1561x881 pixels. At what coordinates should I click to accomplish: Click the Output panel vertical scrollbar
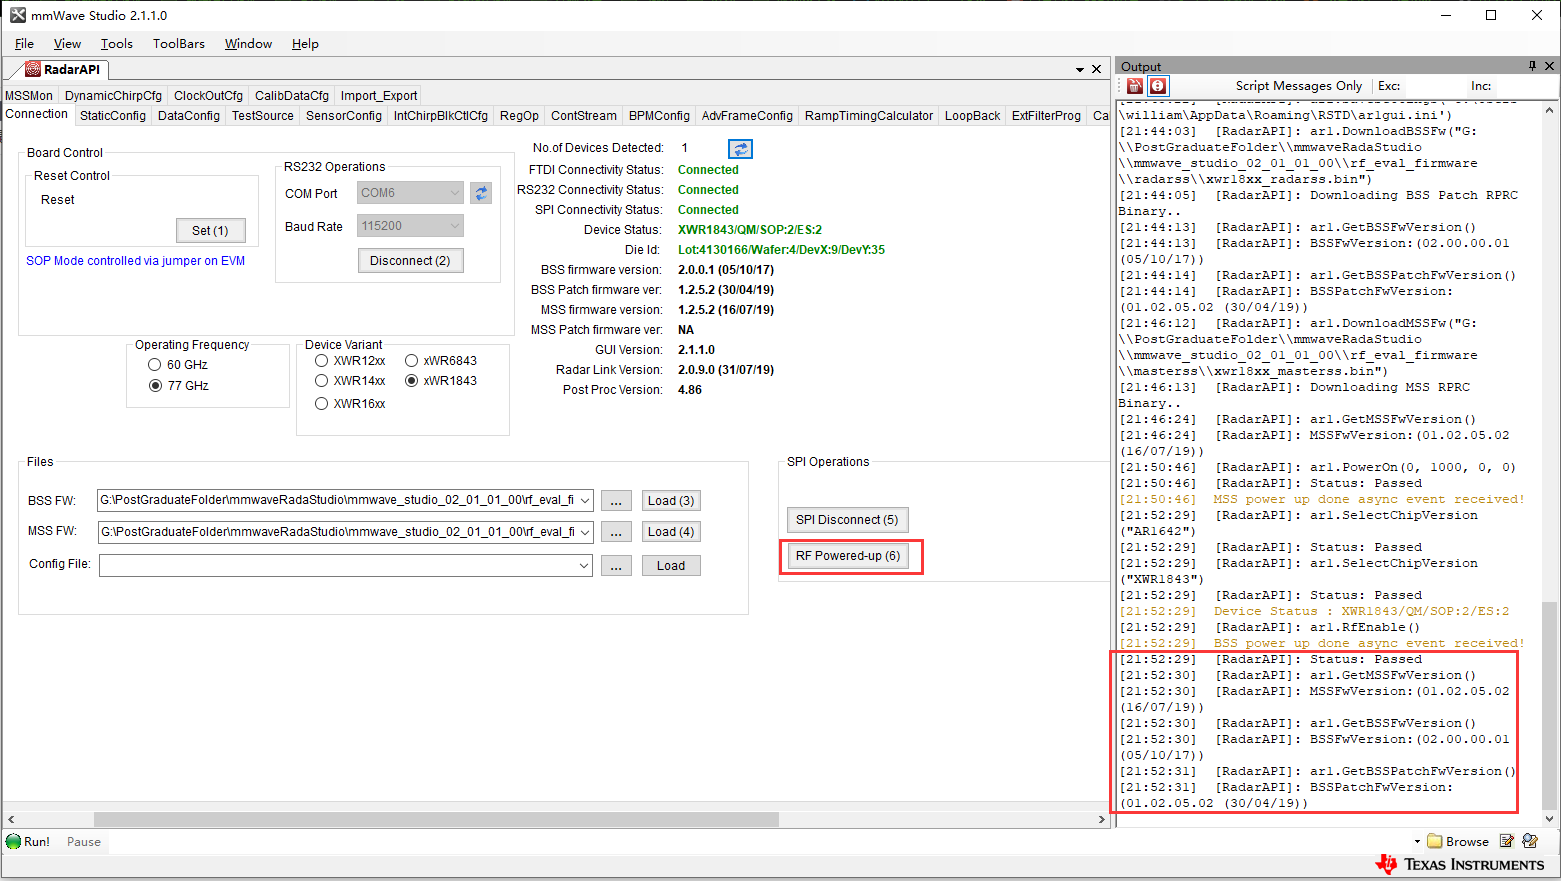(1550, 706)
